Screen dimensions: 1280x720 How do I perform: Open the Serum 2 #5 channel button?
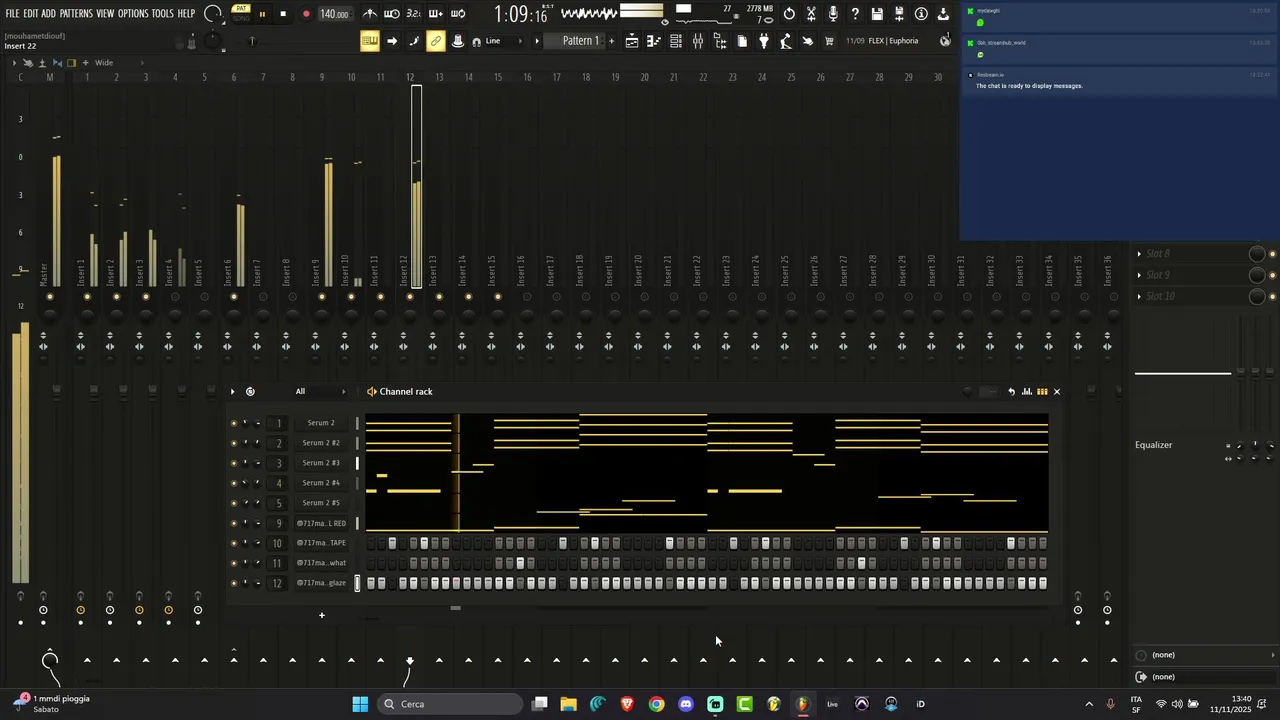(322, 503)
